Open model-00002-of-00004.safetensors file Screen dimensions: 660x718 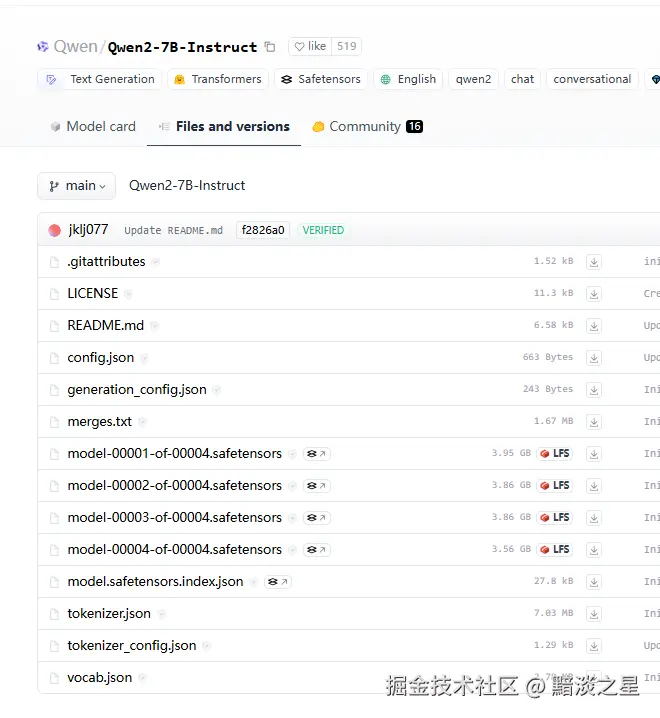pyautogui.click(x=175, y=486)
